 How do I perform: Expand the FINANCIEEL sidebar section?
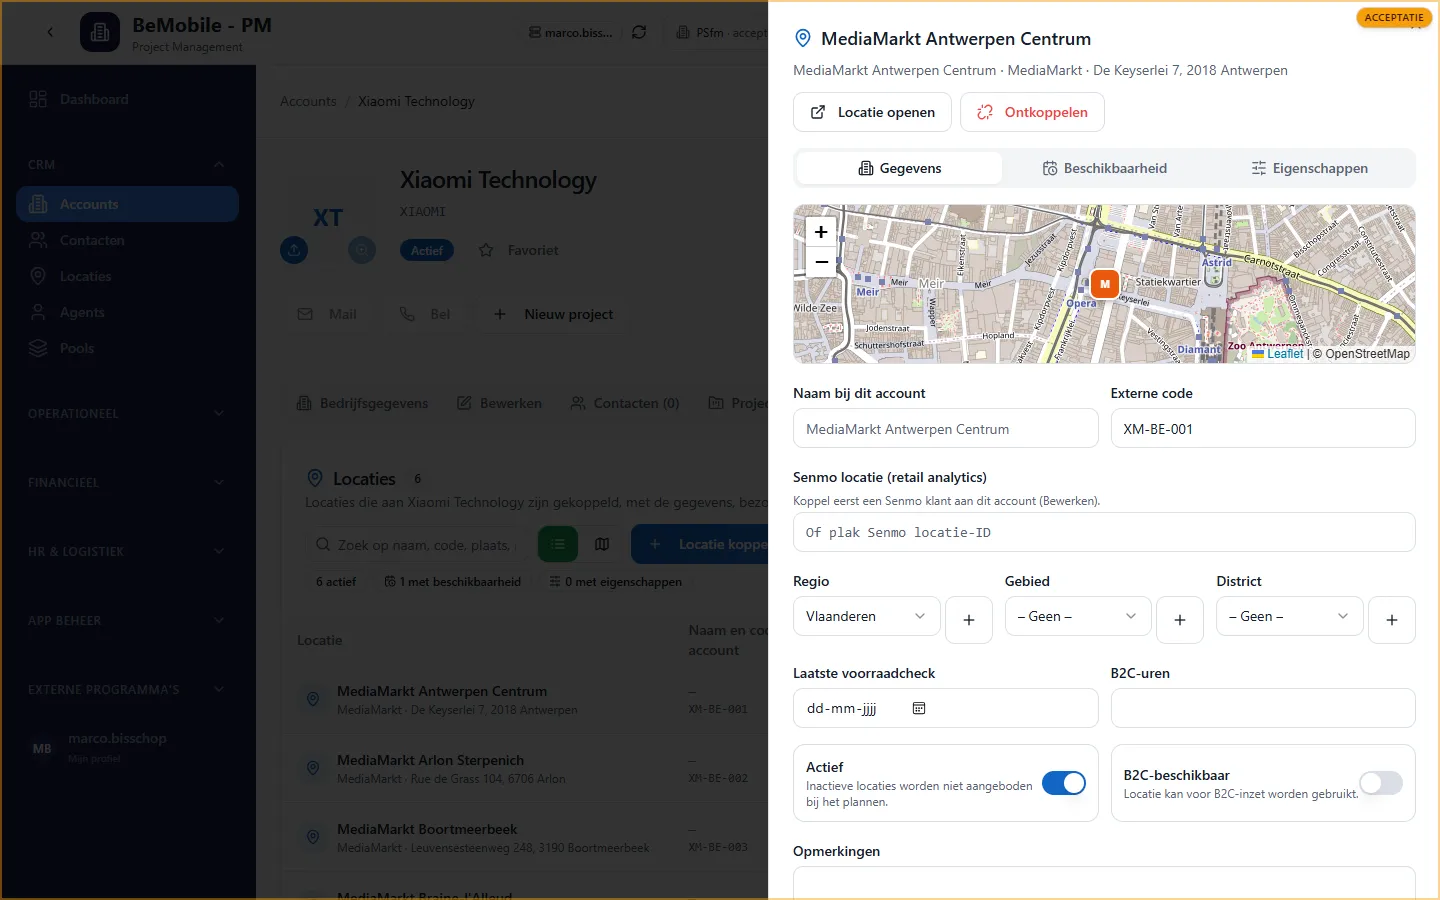pyautogui.click(x=127, y=482)
